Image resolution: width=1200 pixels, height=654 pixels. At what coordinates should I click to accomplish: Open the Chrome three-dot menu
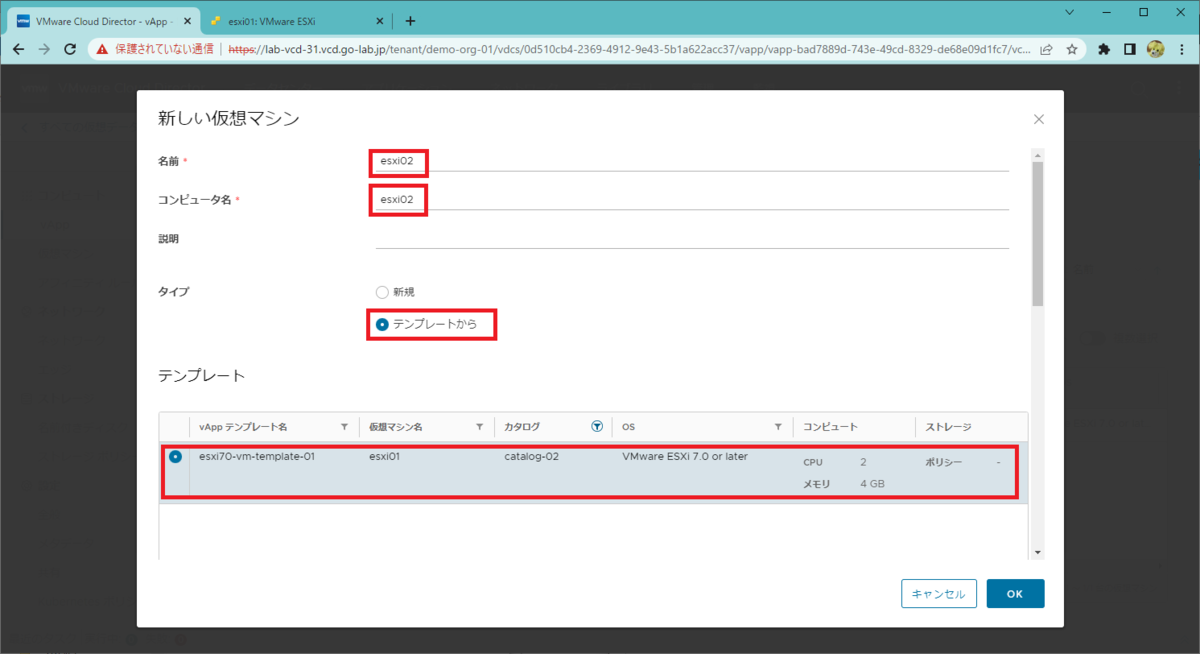[1182, 49]
